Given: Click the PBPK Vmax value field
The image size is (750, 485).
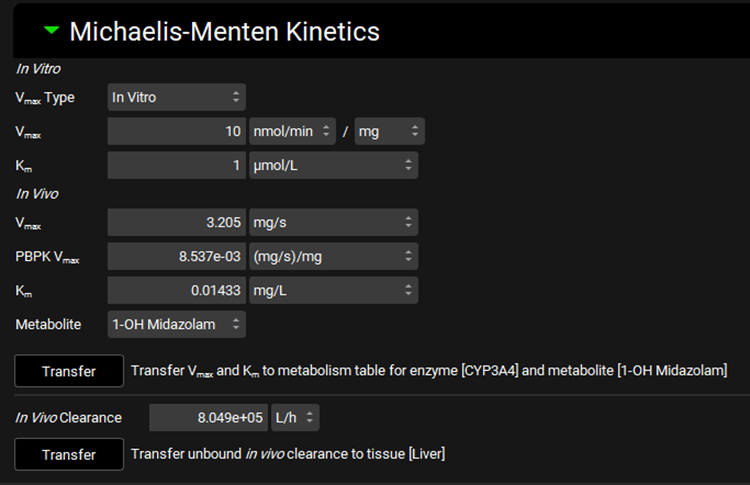Looking at the screenshot, I should pos(176,256).
